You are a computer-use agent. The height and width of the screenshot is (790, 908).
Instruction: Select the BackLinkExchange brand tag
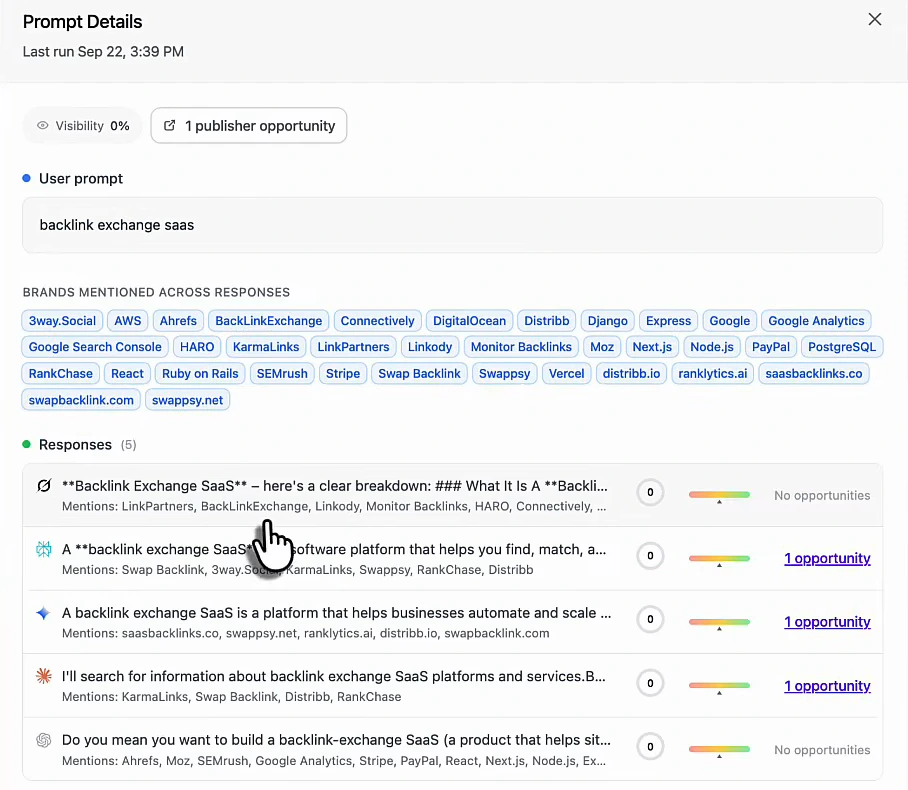[x=268, y=321]
